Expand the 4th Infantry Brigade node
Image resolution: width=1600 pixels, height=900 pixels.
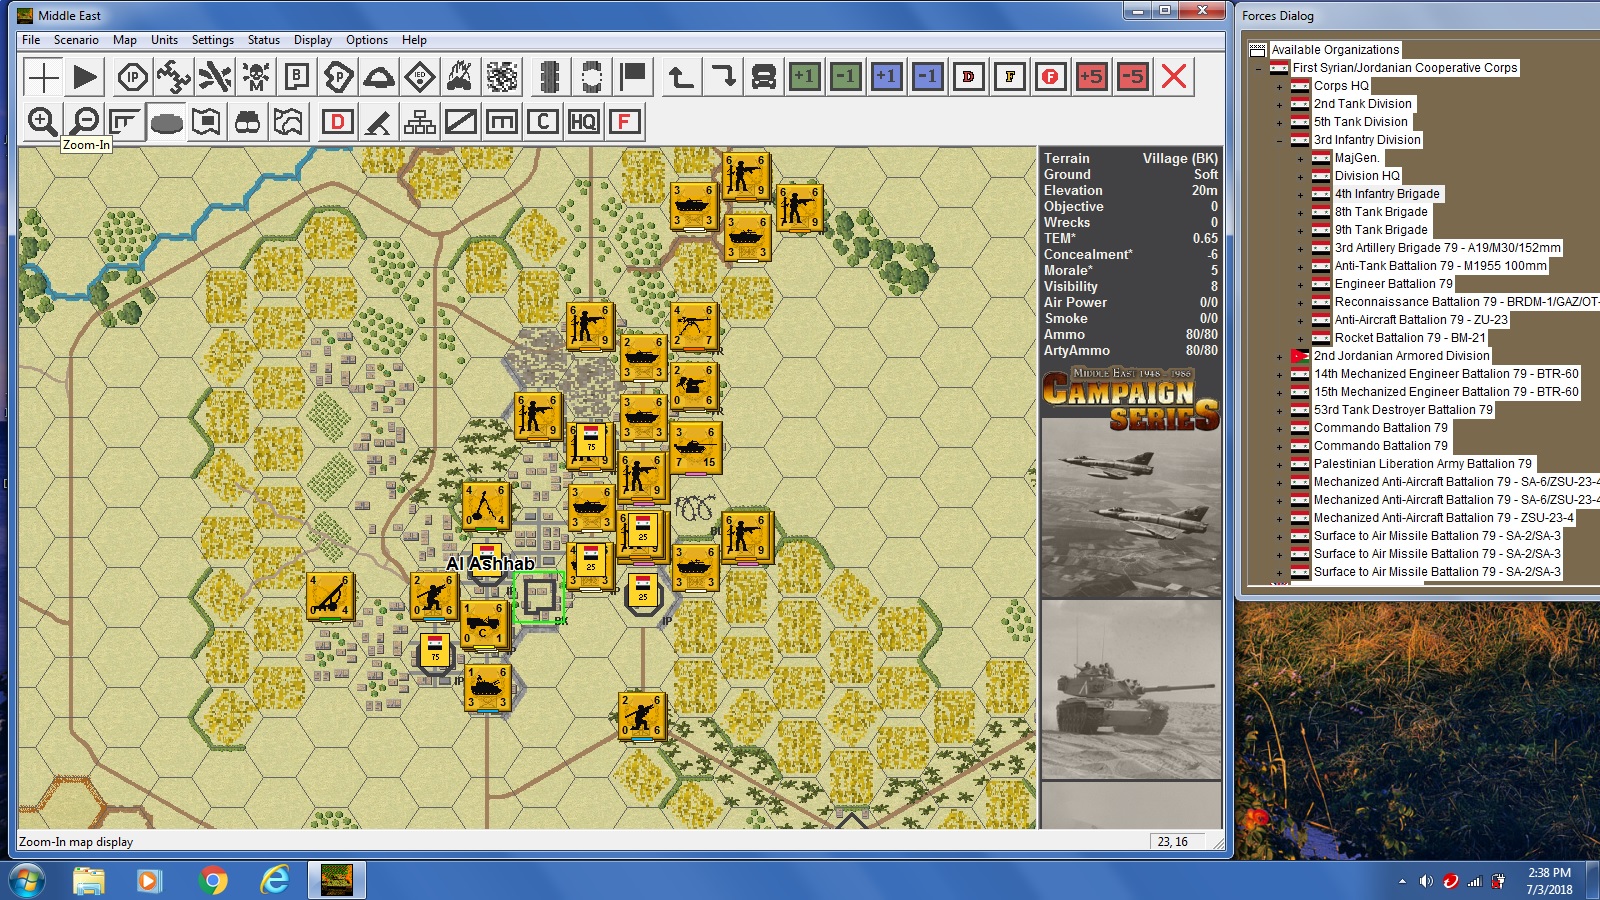point(1300,194)
